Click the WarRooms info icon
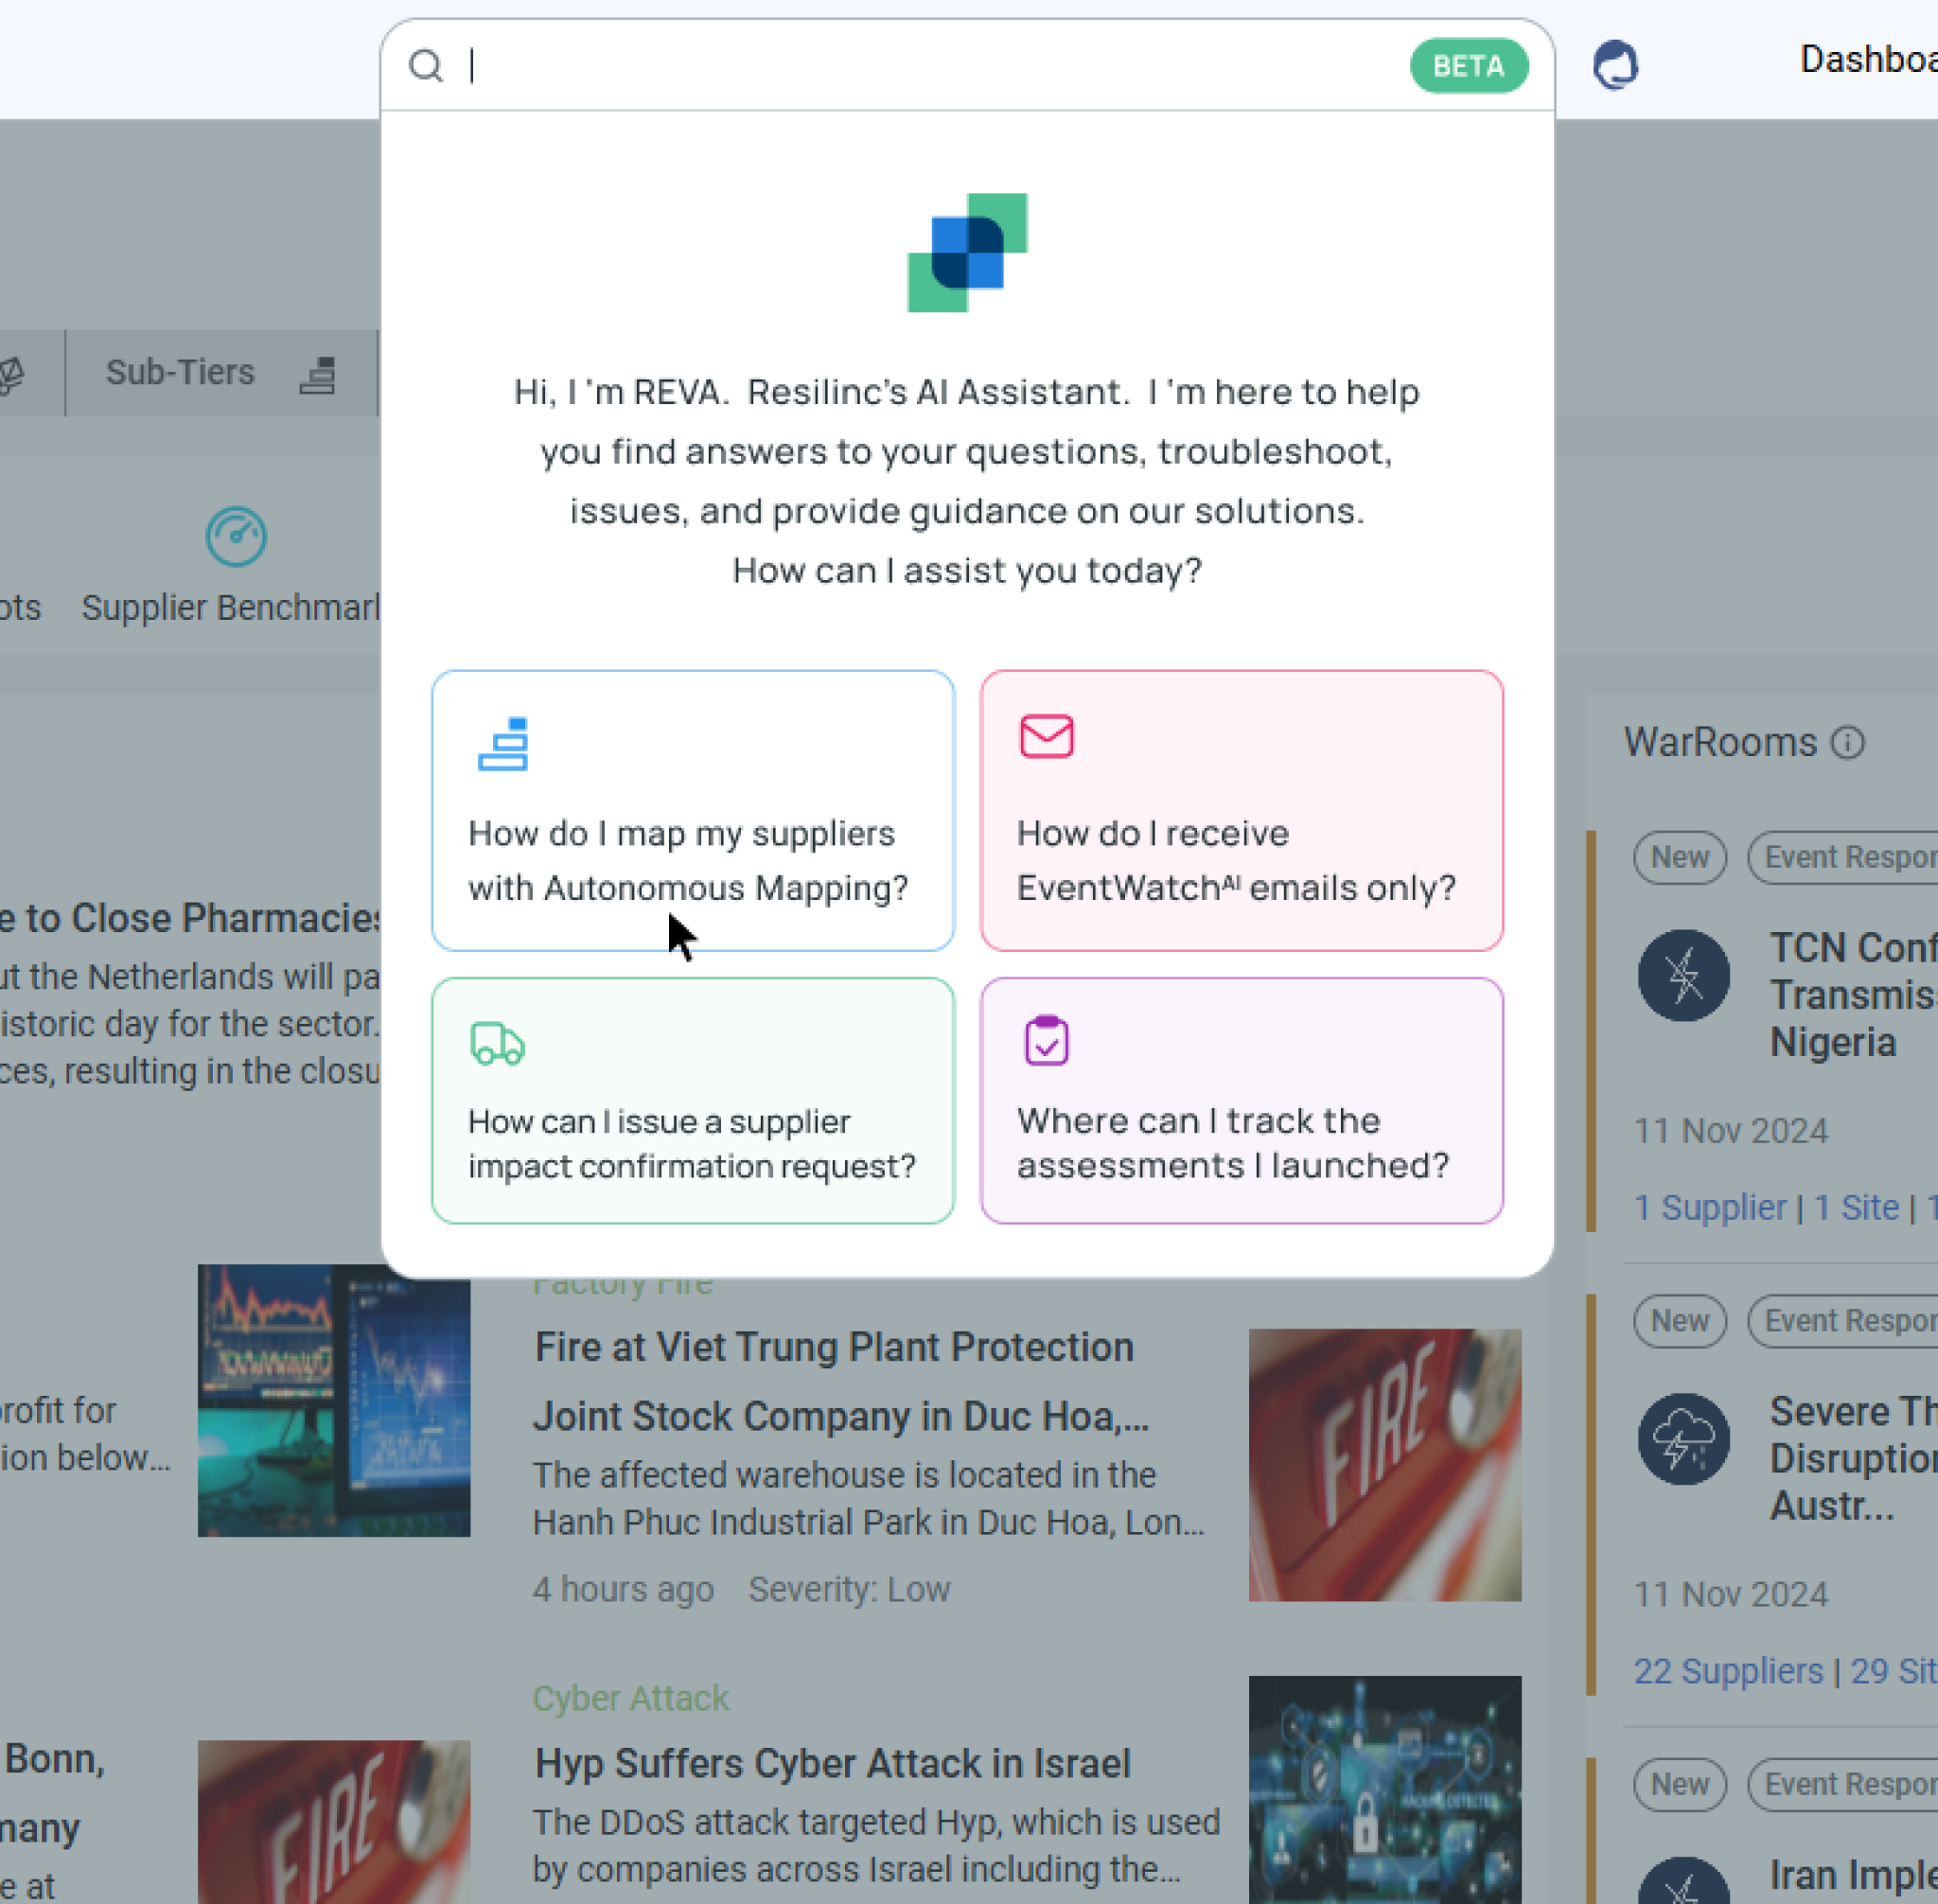 click(x=1849, y=742)
